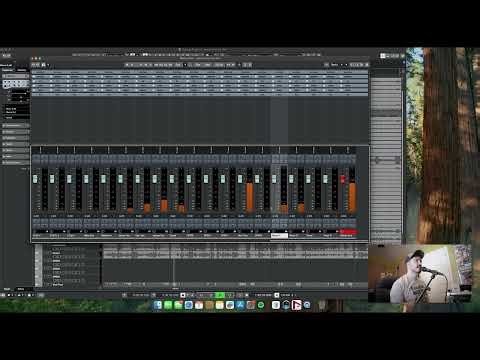Image resolution: width=480 pixels, height=360 pixels.
Task: Click the fader of the highlighted mixer channel
Action: (x=274, y=179)
